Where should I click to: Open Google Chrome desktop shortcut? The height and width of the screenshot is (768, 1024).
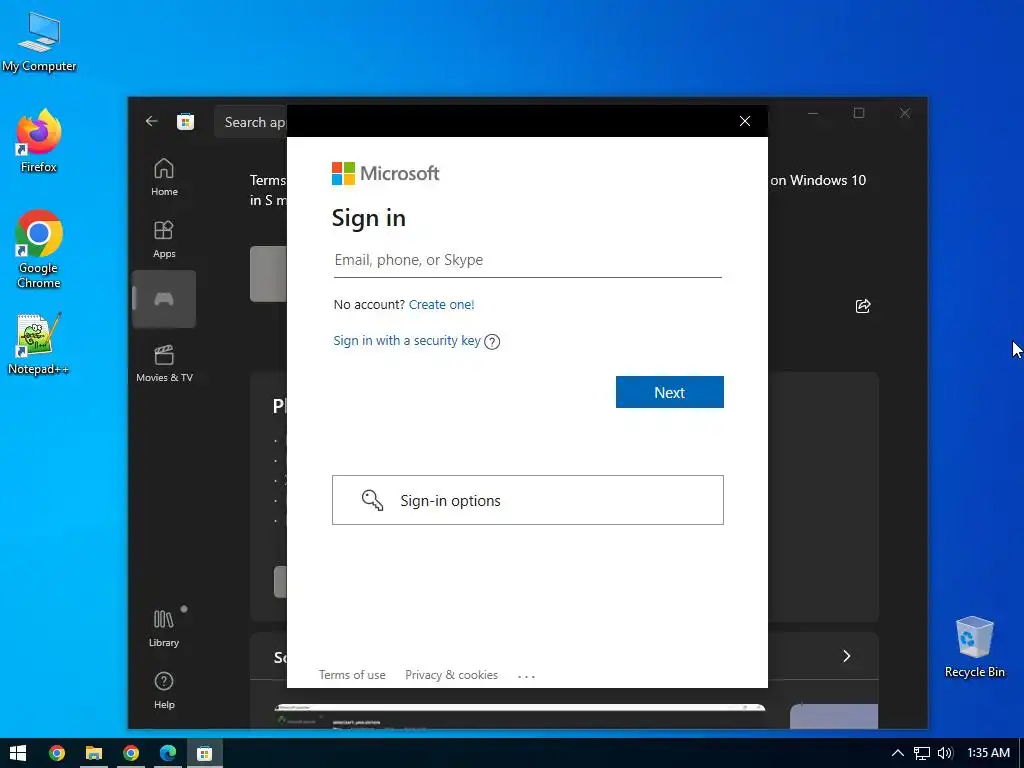click(39, 249)
